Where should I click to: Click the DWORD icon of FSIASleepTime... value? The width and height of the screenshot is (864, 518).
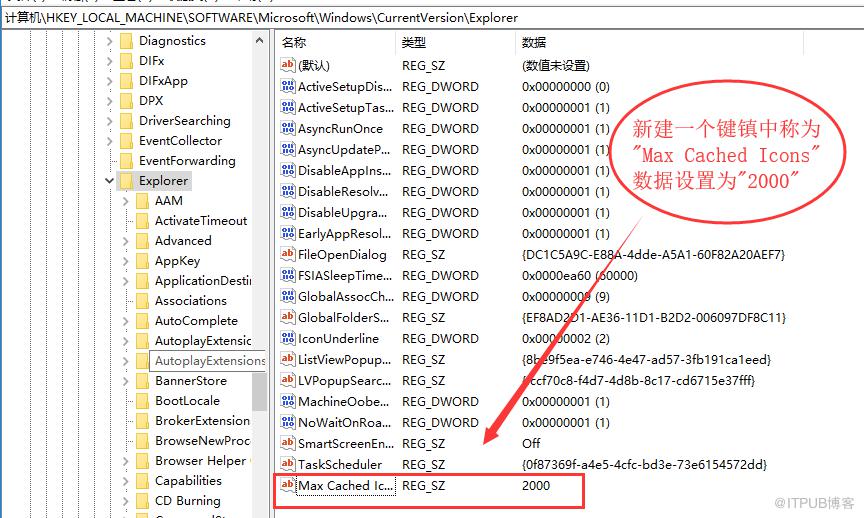pos(288,275)
